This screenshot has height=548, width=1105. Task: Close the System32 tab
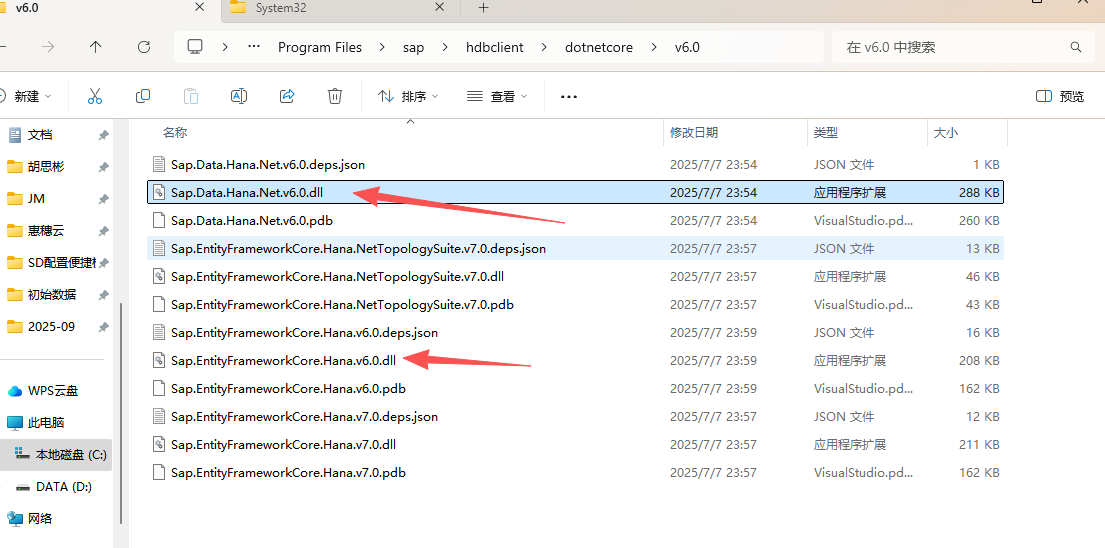point(440,7)
